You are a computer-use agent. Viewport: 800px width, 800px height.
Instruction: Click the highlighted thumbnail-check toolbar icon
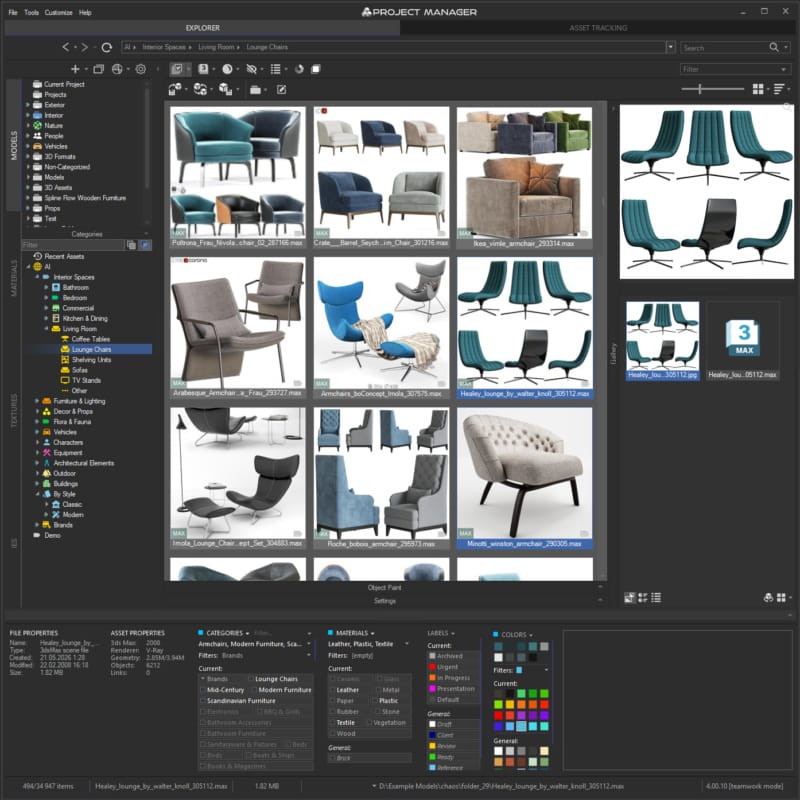point(177,69)
